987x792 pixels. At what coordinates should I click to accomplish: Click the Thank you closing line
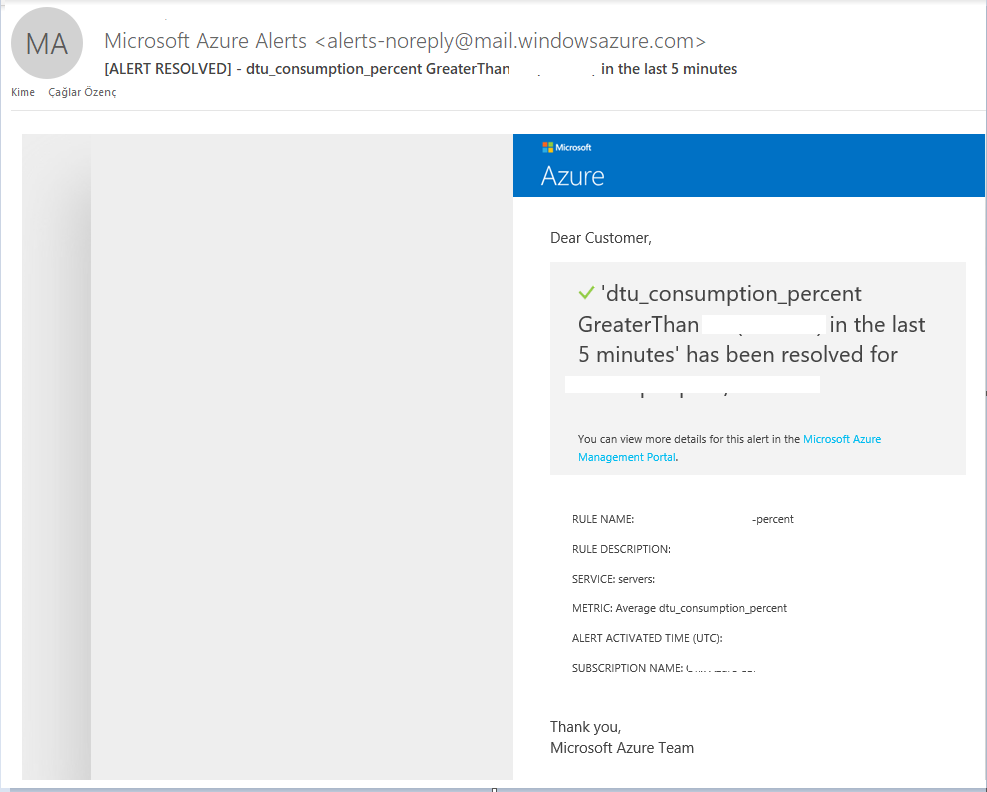click(585, 727)
